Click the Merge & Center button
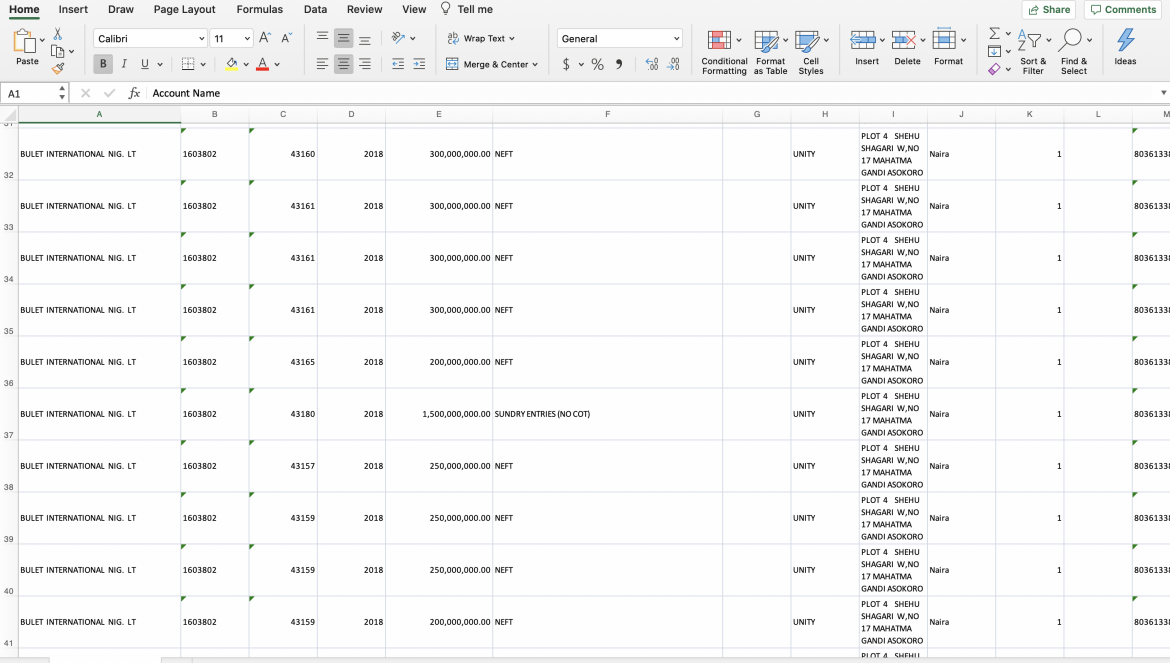Viewport: 1170px width, 663px height. tap(487, 65)
